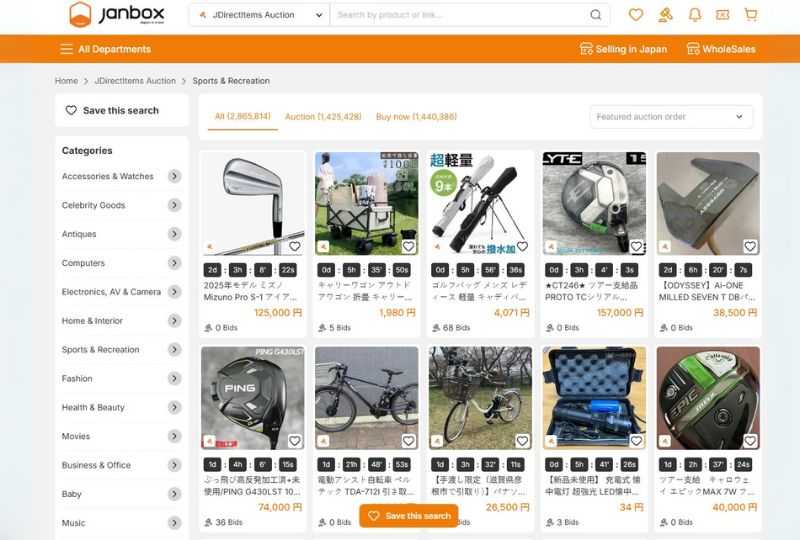The height and width of the screenshot is (540, 800).
Task: Switch to the Auction (1,425,428) tab
Action: [x=323, y=117]
